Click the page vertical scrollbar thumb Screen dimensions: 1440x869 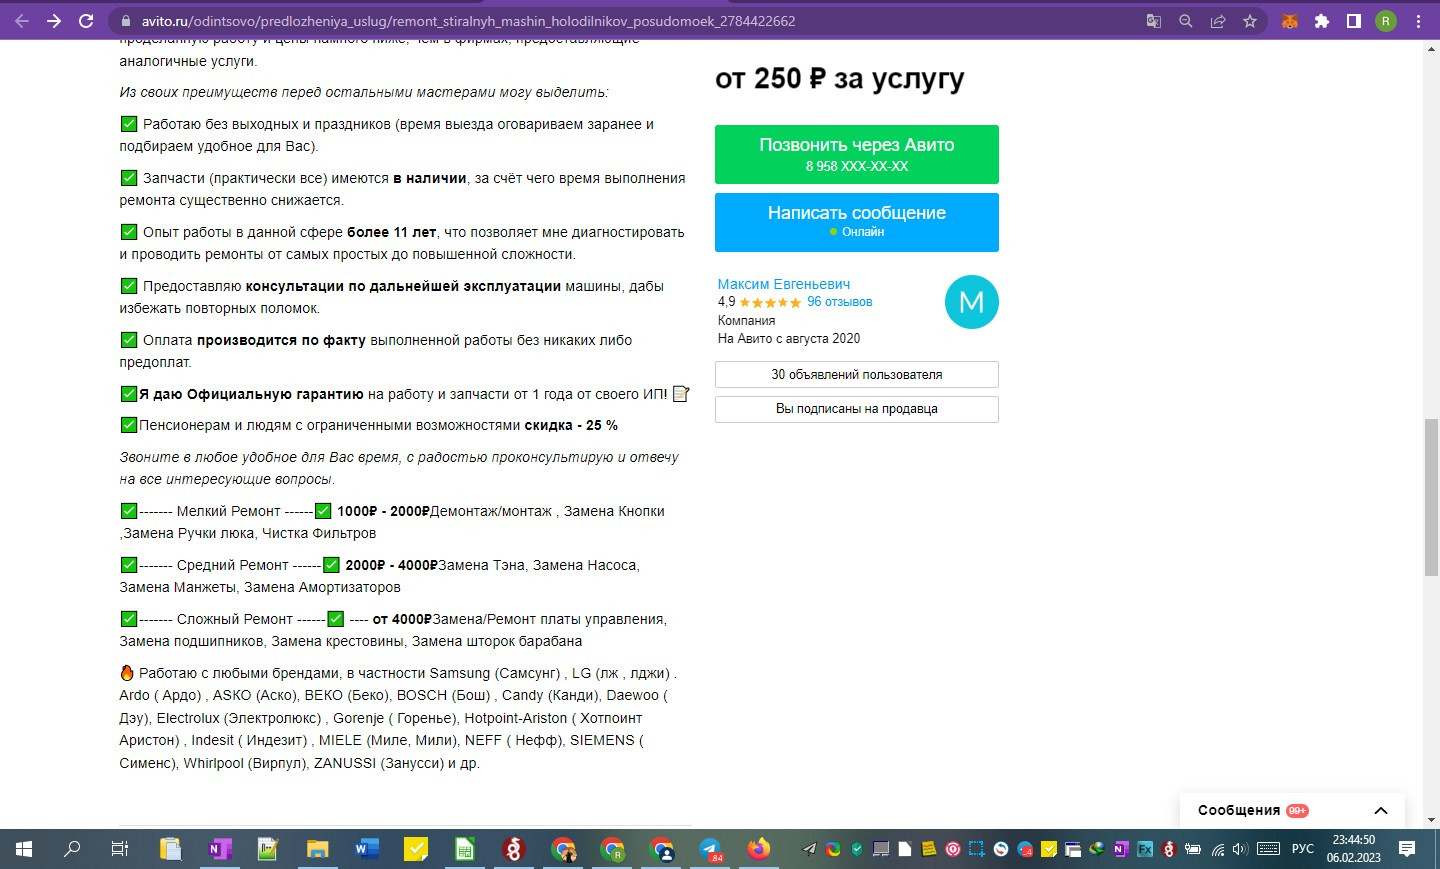point(1432,496)
